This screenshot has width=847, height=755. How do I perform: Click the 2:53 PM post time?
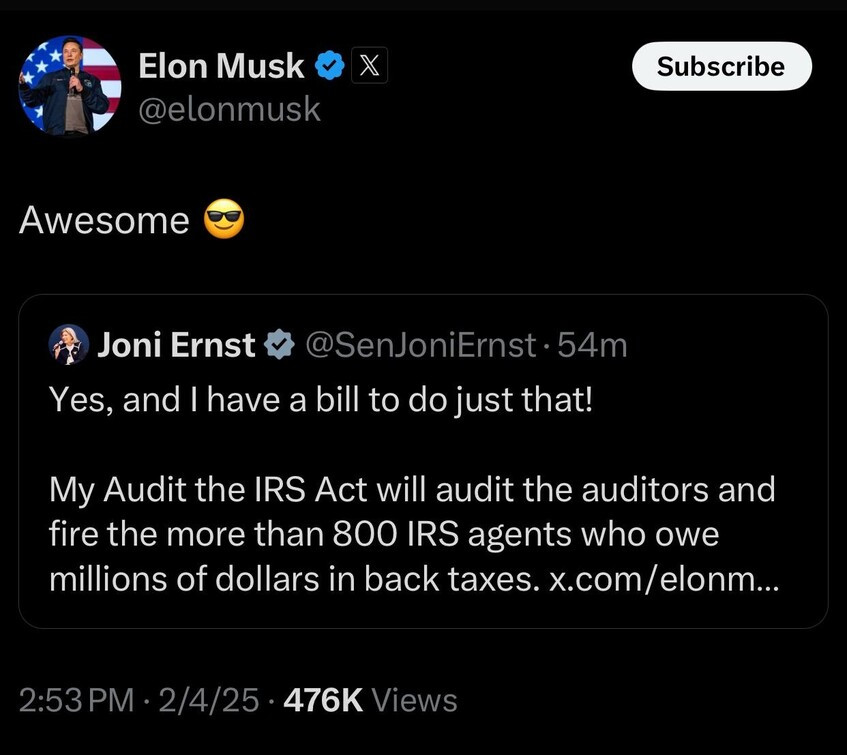[x=76, y=700]
